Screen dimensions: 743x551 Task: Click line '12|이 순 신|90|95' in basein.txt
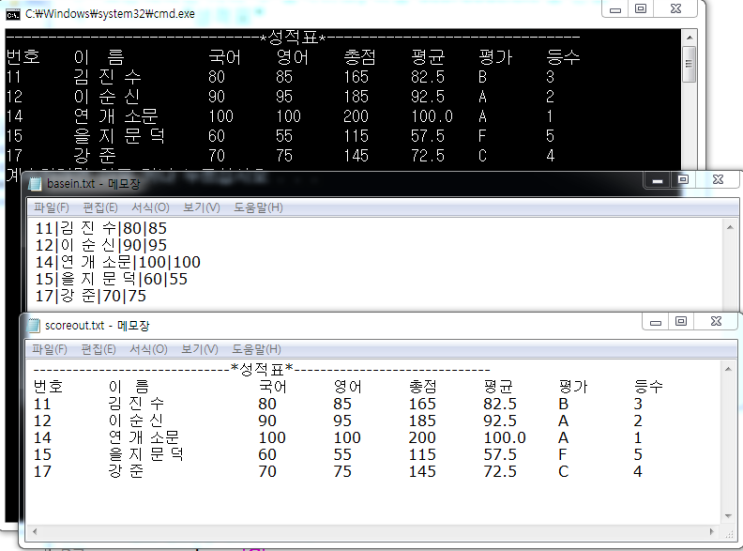pyautogui.click(x=101, y=245)
